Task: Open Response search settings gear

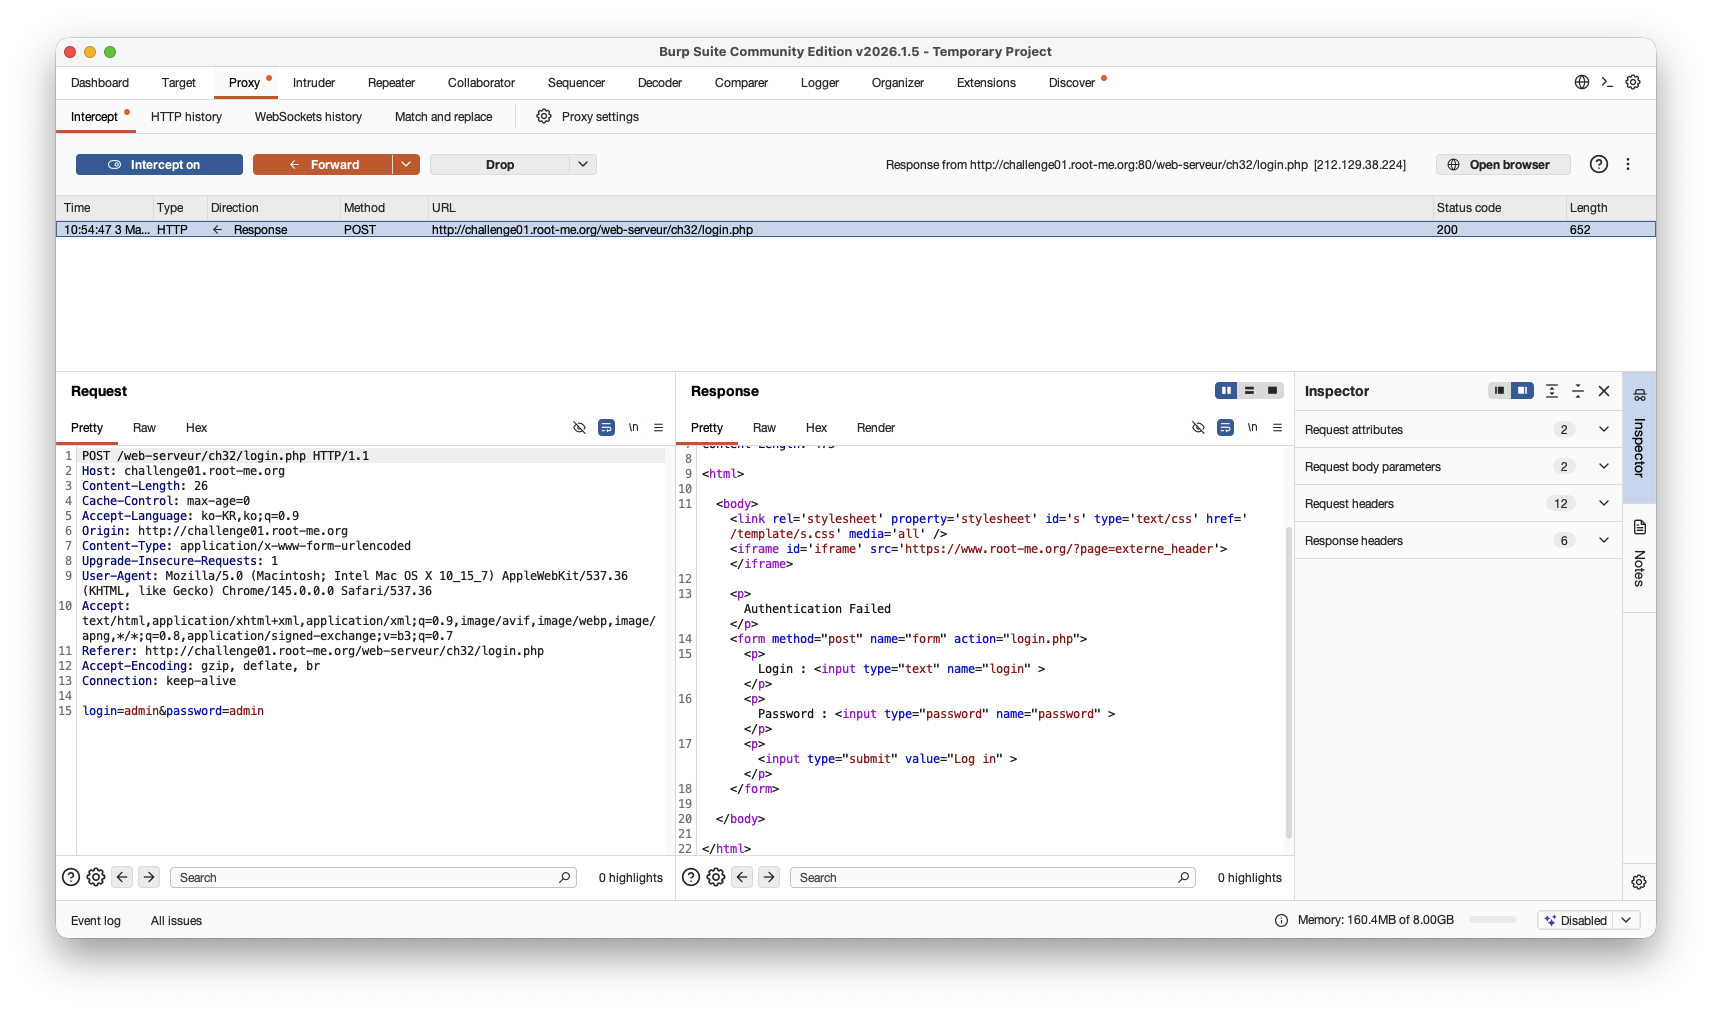Action: [716, 877]
